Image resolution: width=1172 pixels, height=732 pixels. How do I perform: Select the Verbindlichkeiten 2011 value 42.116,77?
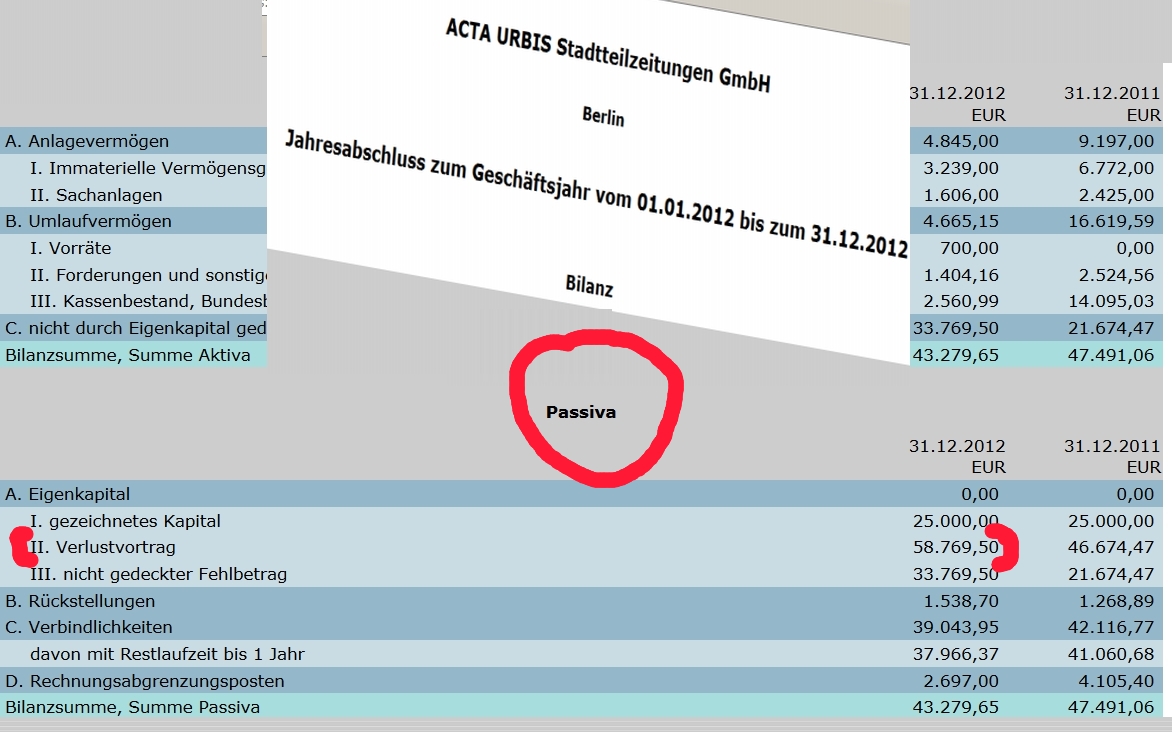[x=1109, y=627]
